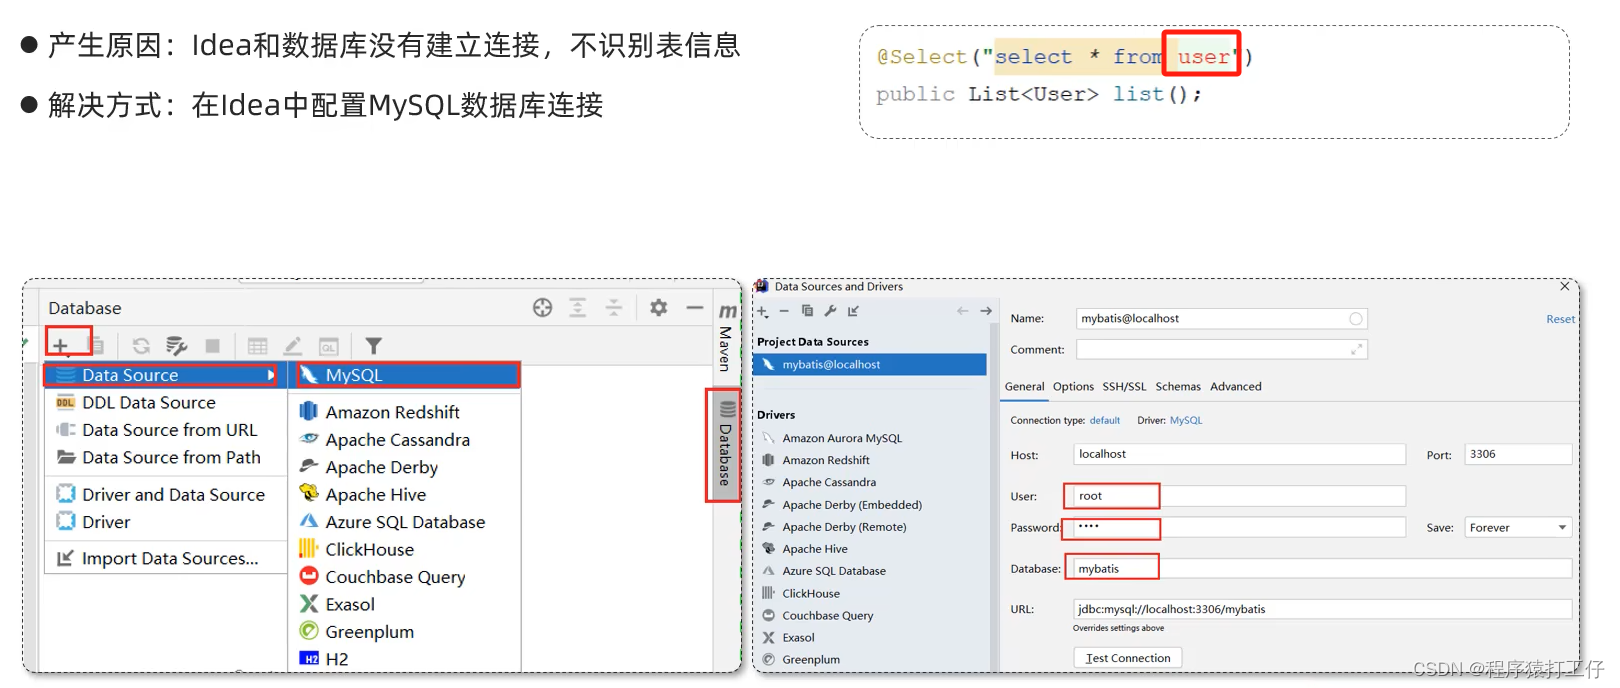Open the Maven side tool window
The width and height of the screenshot is (1620, 688).
[726, 337]
